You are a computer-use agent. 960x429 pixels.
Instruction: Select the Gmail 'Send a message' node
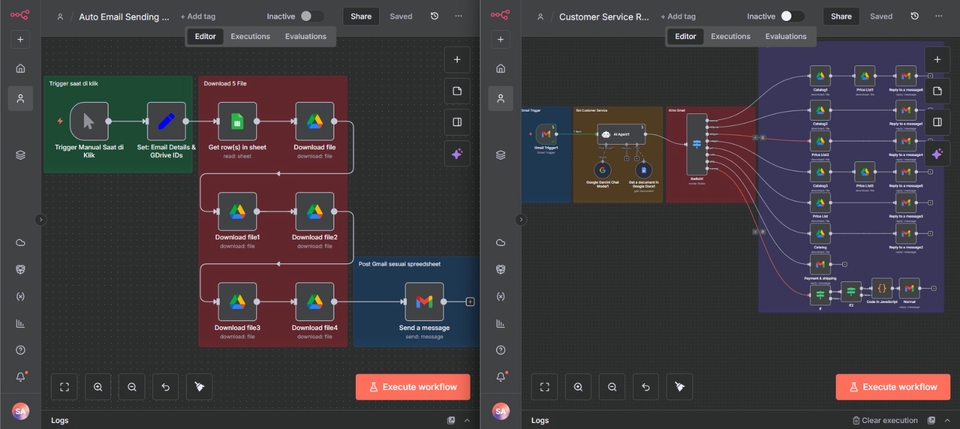pos(424,301)
